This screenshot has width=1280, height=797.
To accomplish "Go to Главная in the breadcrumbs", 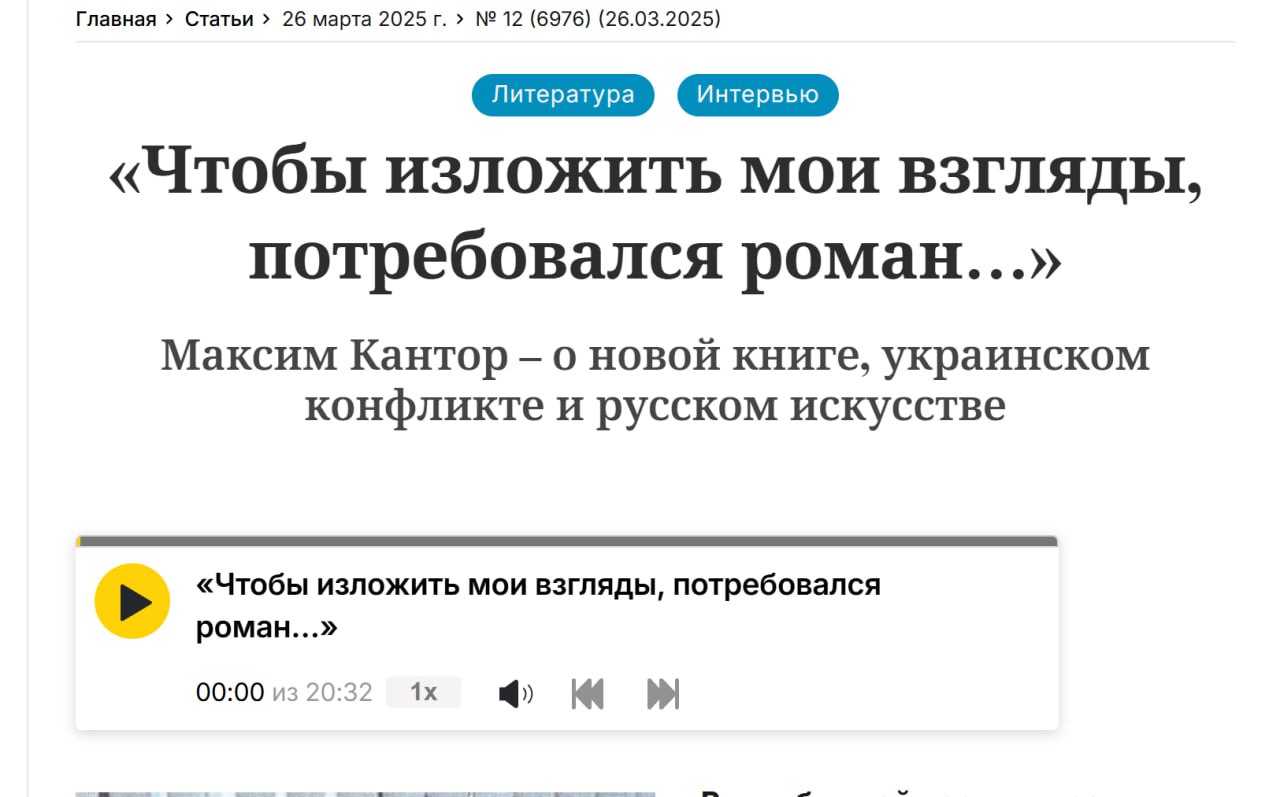I will (x=116, y=19).
